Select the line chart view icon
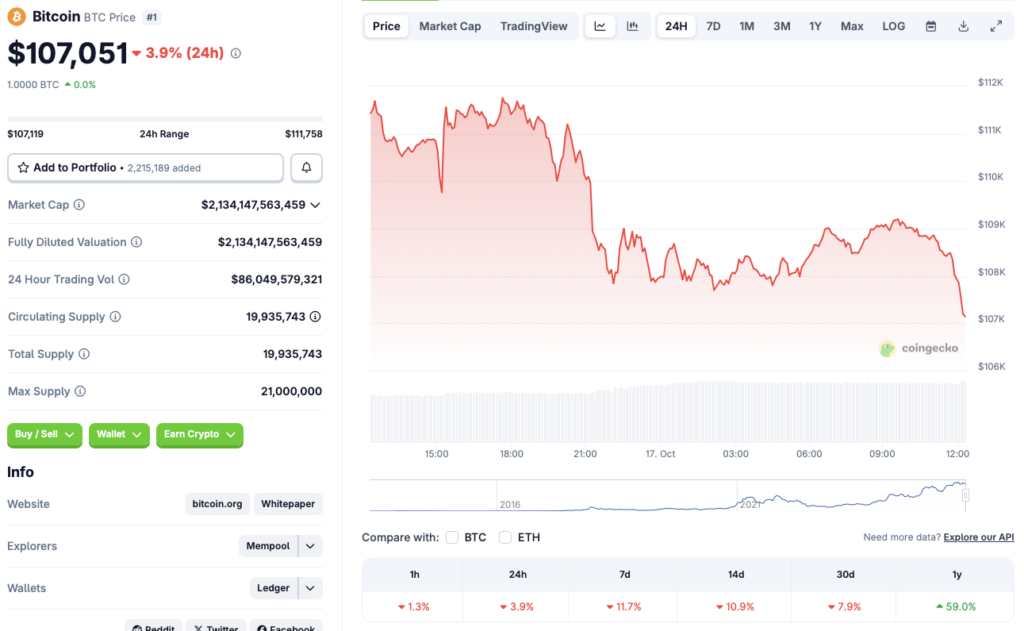 coord(600,26)
